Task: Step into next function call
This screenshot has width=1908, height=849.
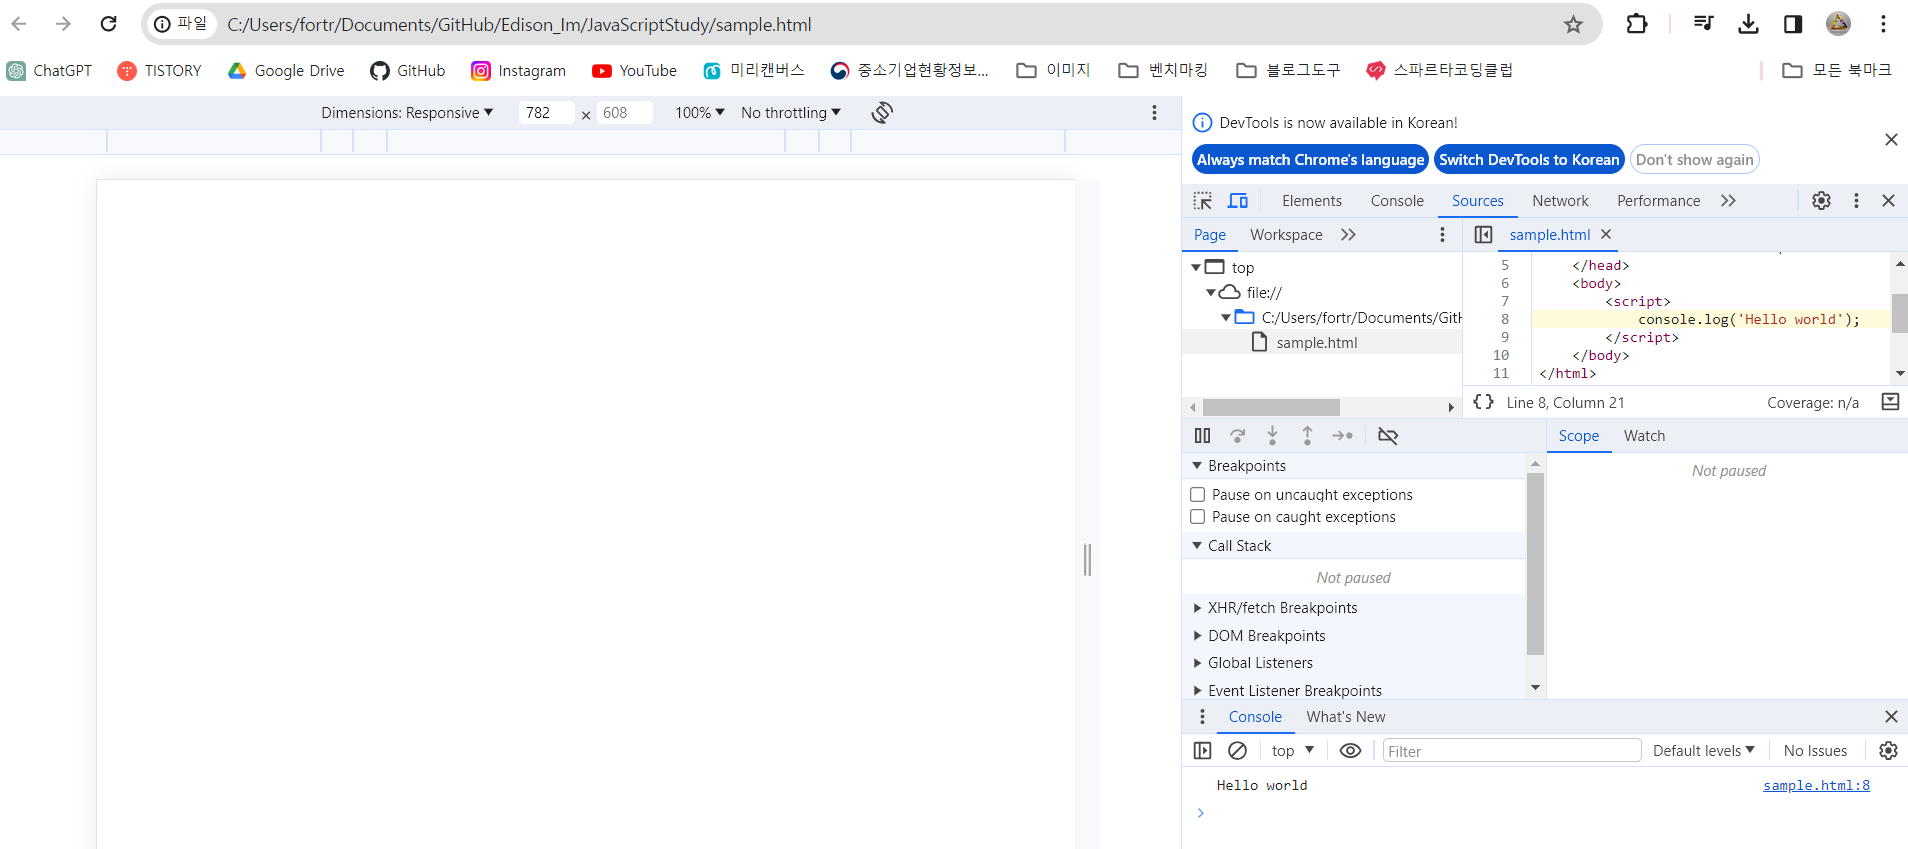Action: (x=1272, y=435)
